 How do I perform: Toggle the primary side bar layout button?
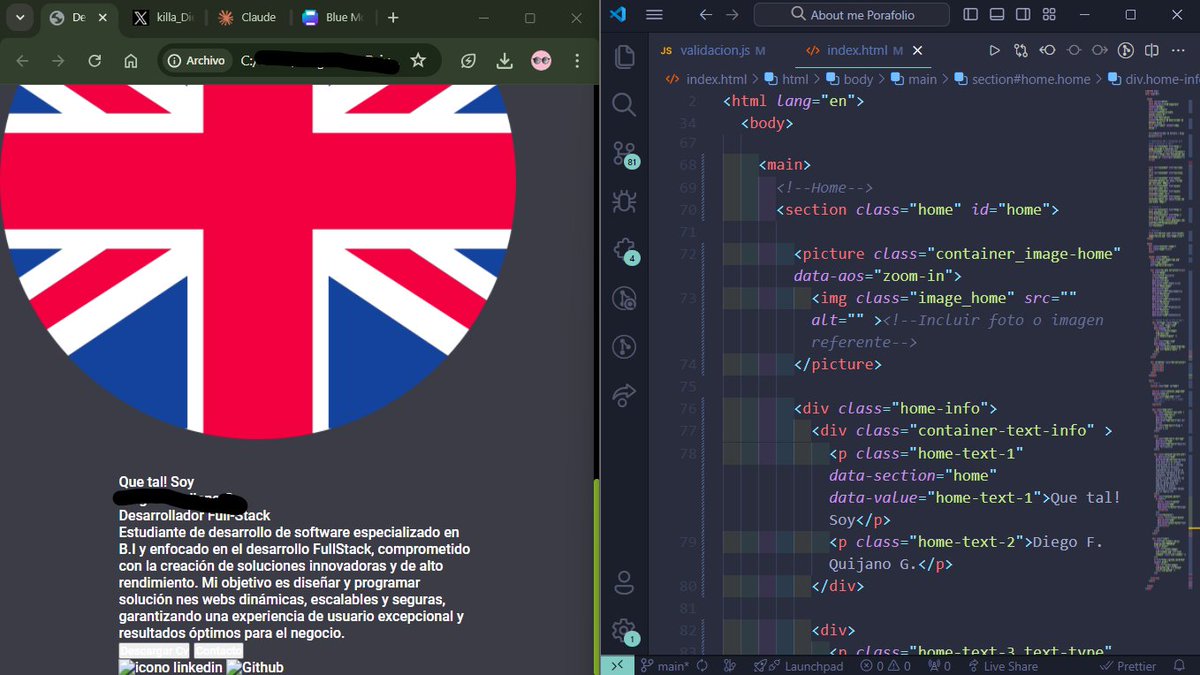tap(971, 14)
